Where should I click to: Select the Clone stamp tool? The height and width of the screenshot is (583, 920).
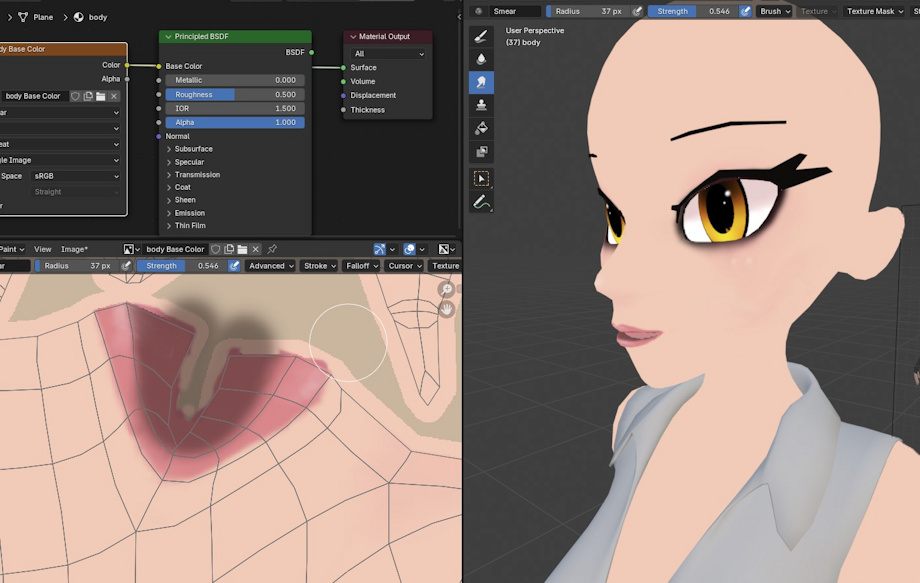click(481, 105)
